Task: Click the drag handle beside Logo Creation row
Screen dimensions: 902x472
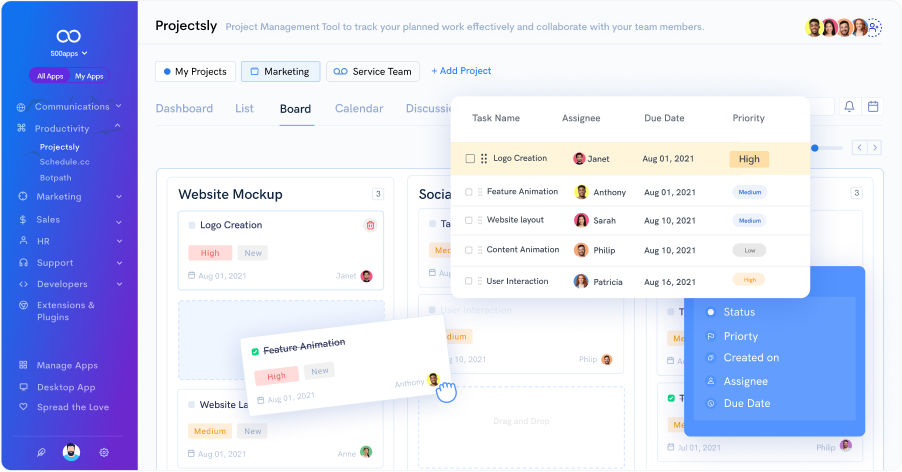Action: pyautogui.click(x=484, y=159)
